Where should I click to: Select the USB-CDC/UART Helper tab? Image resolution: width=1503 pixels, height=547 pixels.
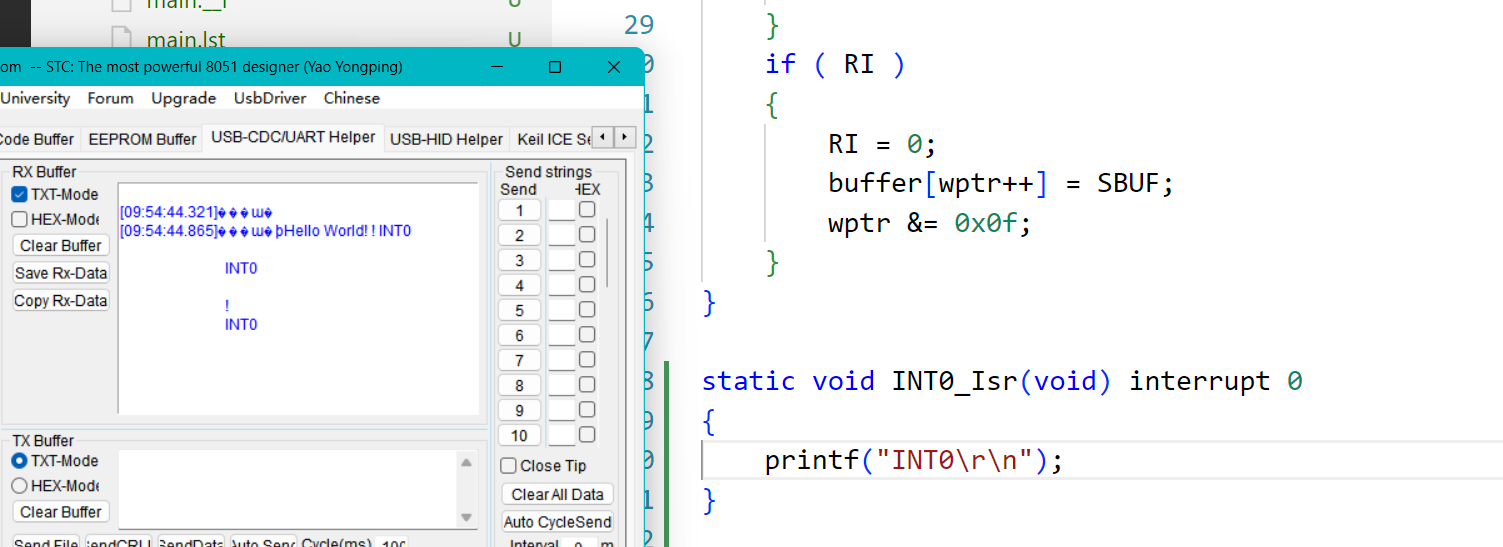click(x=293, y=137)
